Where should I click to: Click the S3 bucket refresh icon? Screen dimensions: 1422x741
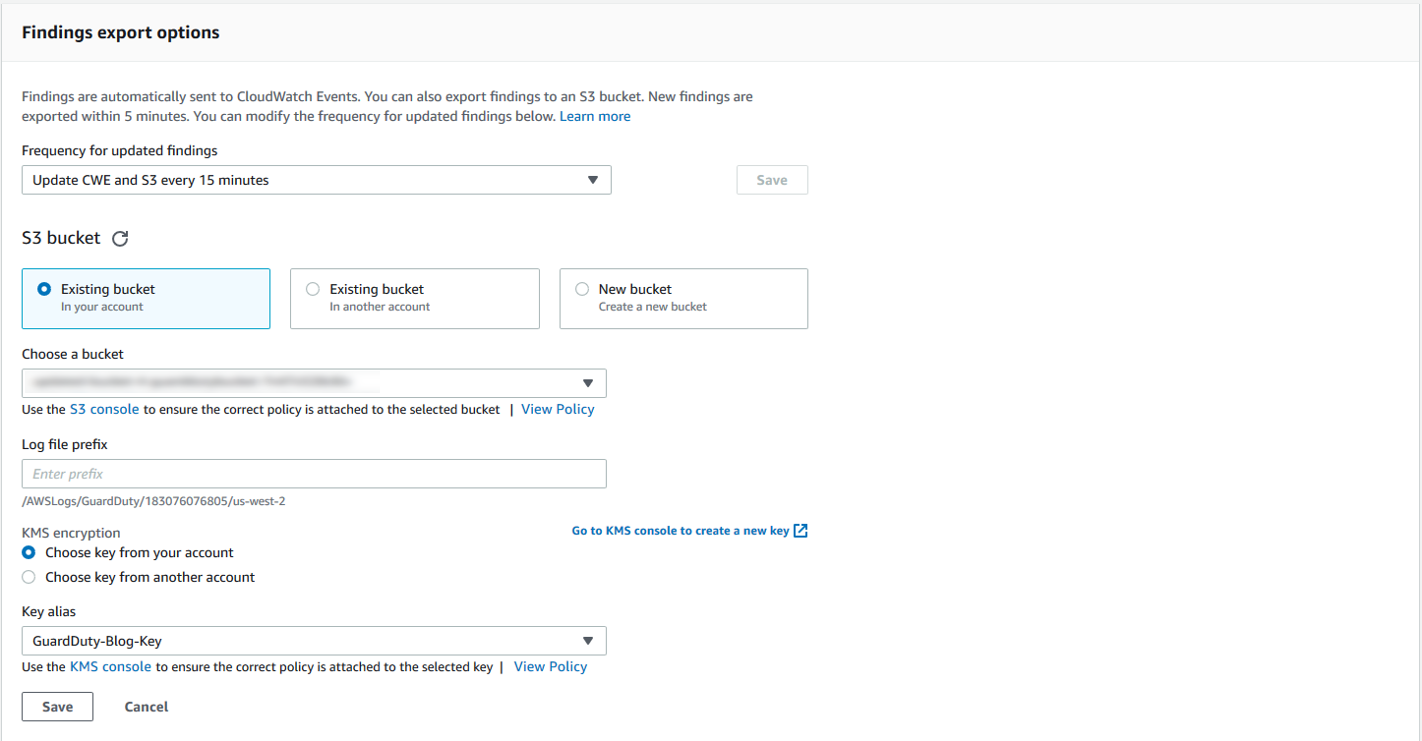tap(120, 238)
